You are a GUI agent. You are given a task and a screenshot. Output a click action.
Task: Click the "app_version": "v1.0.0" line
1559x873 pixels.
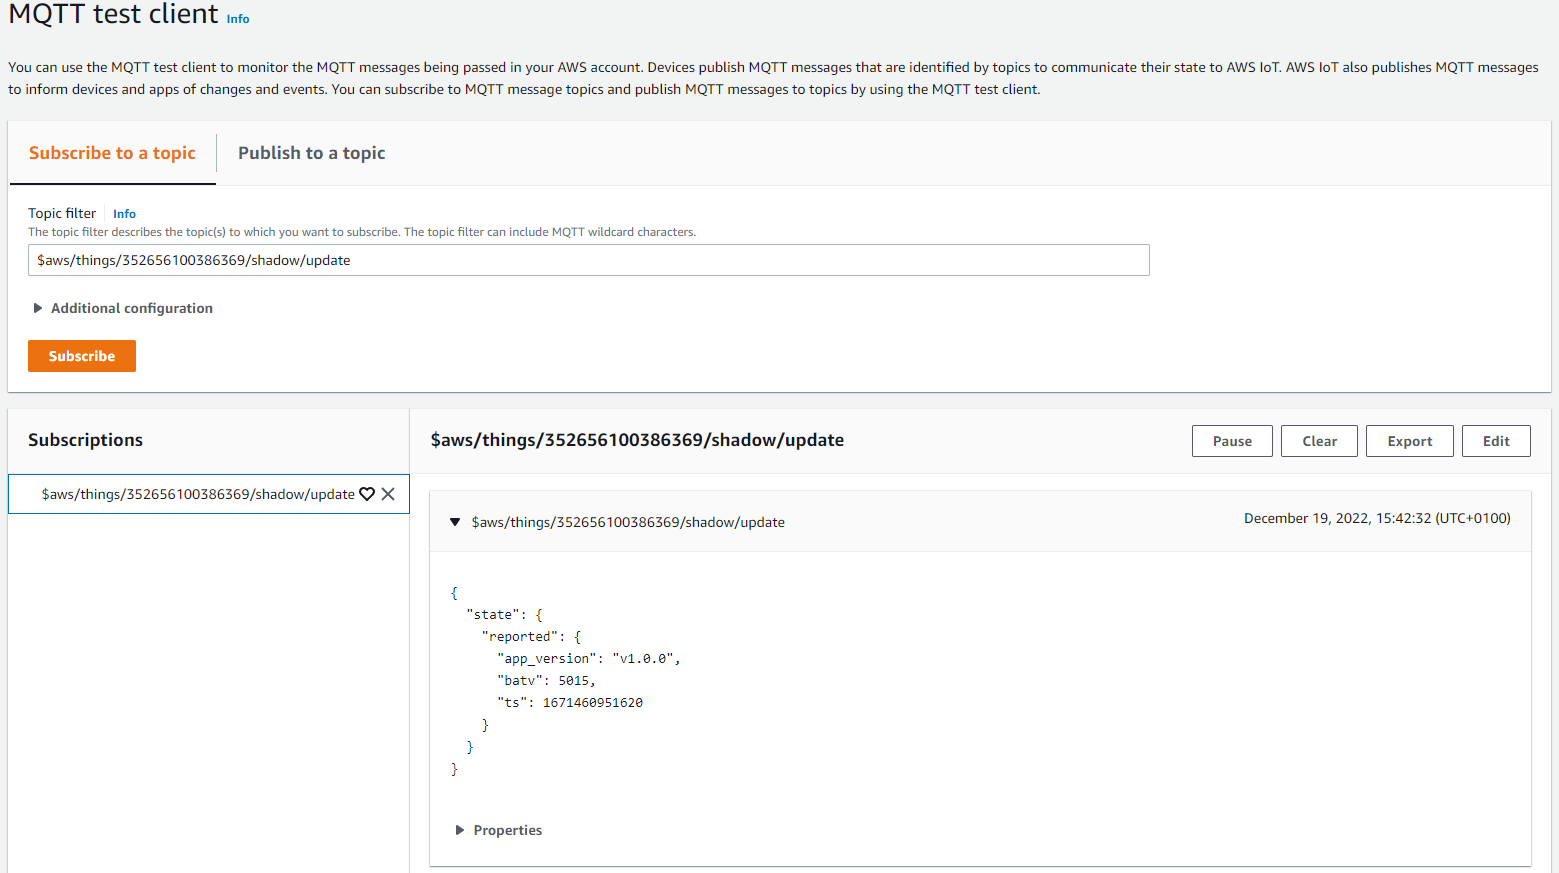coord(589,659)
